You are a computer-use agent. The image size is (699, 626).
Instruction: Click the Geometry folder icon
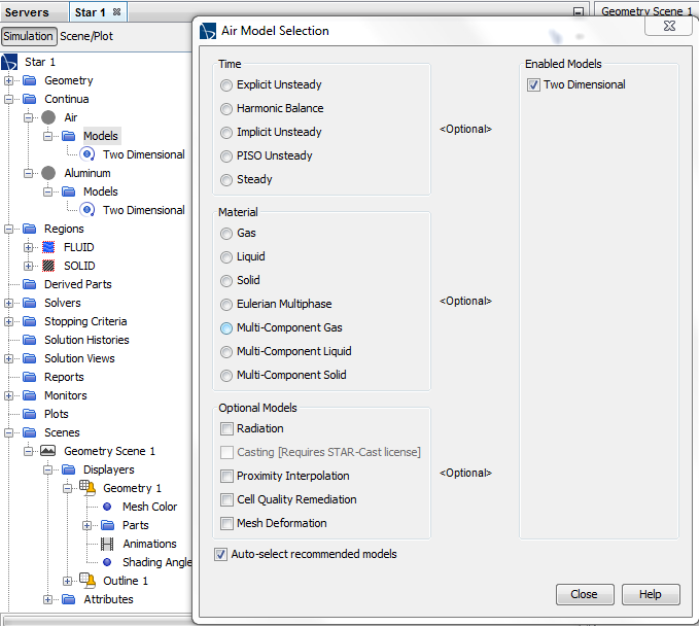tap(29, 81)
